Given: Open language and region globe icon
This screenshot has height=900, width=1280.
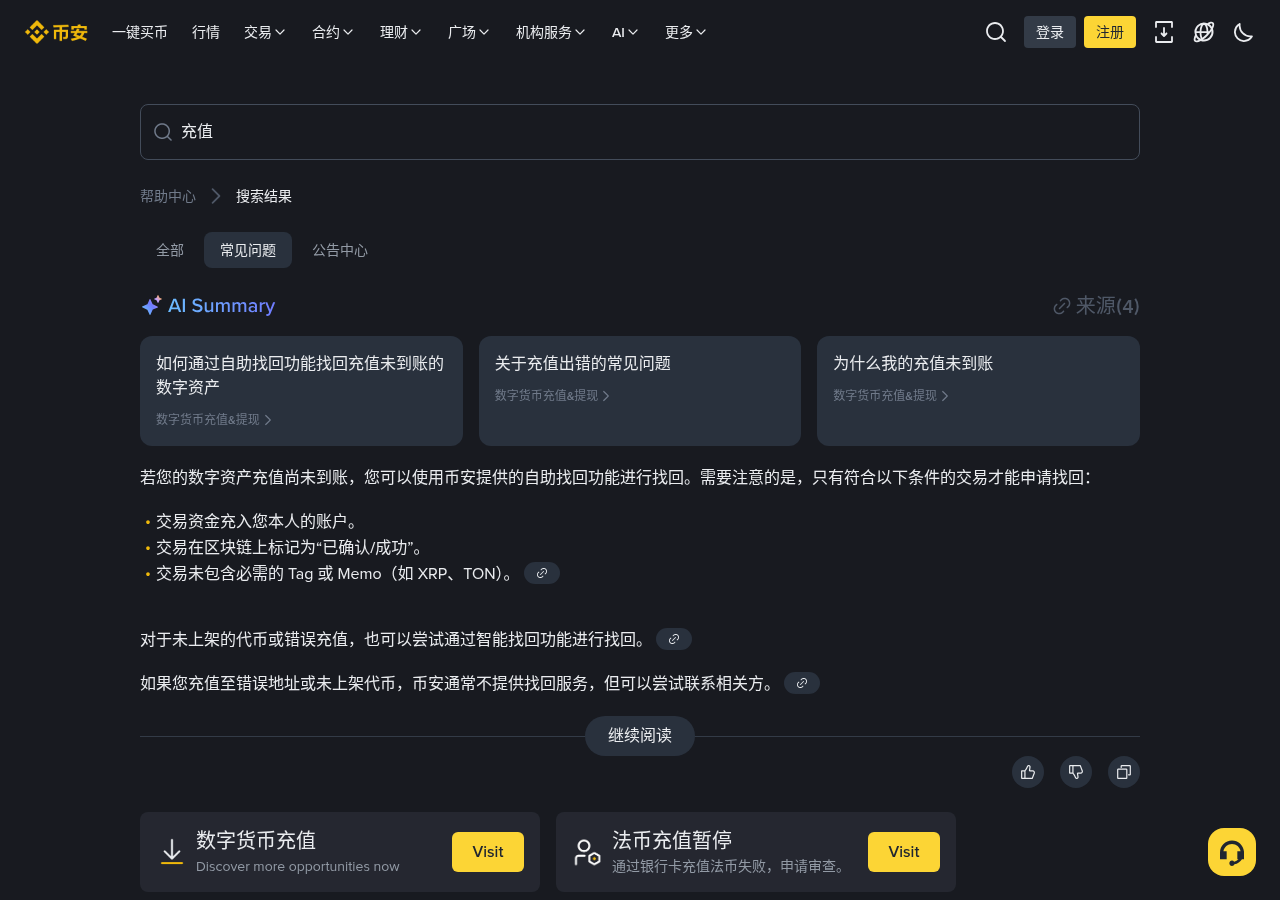Looking at the screenshot, I should tap(1204, 32).
